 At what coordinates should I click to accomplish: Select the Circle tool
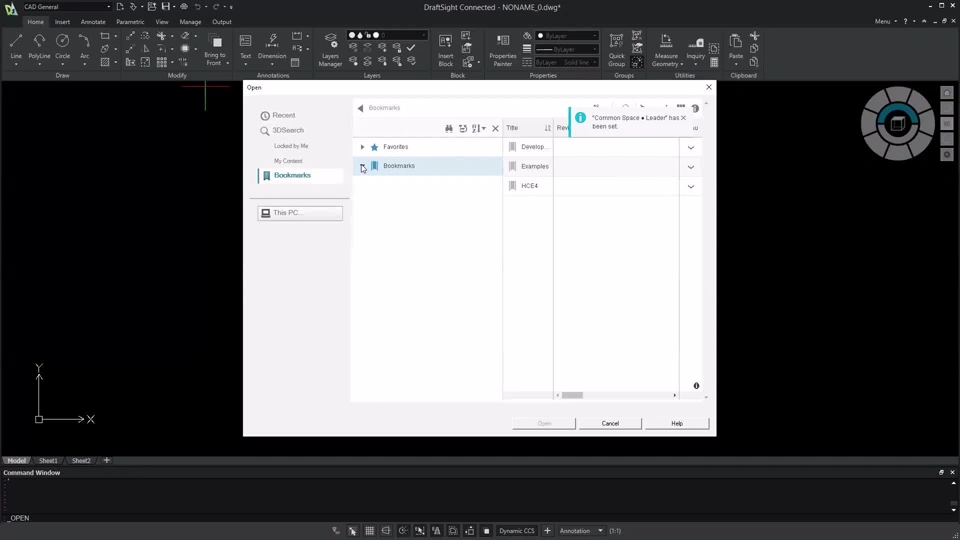(62, 47)
